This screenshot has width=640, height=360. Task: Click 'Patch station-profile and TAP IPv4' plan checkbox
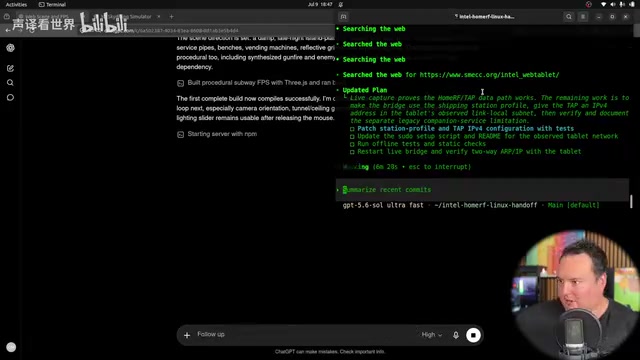[352, 129]
